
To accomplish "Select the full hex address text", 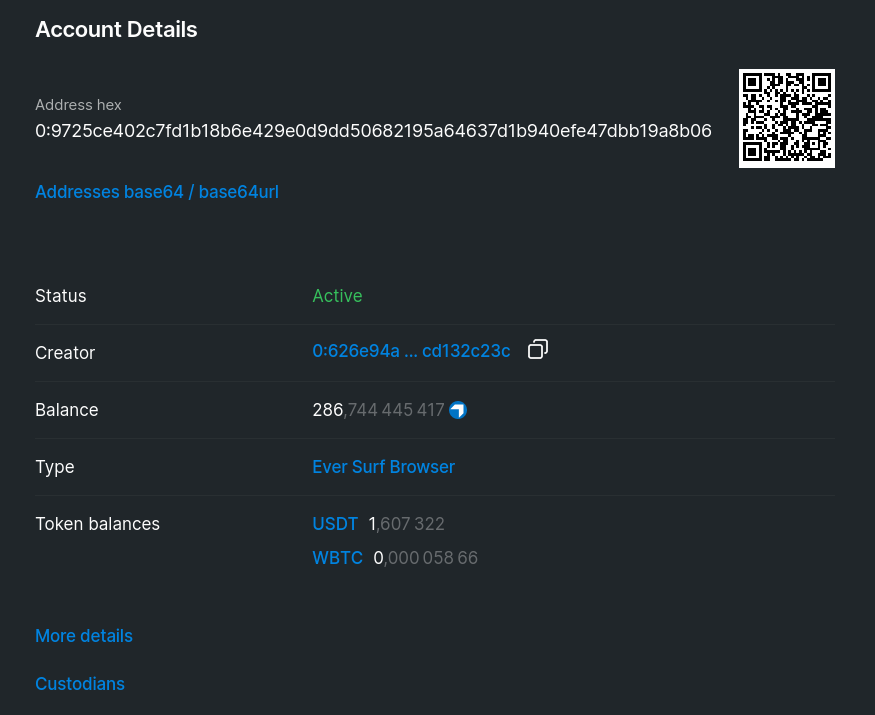I will [x=373, y=131].
